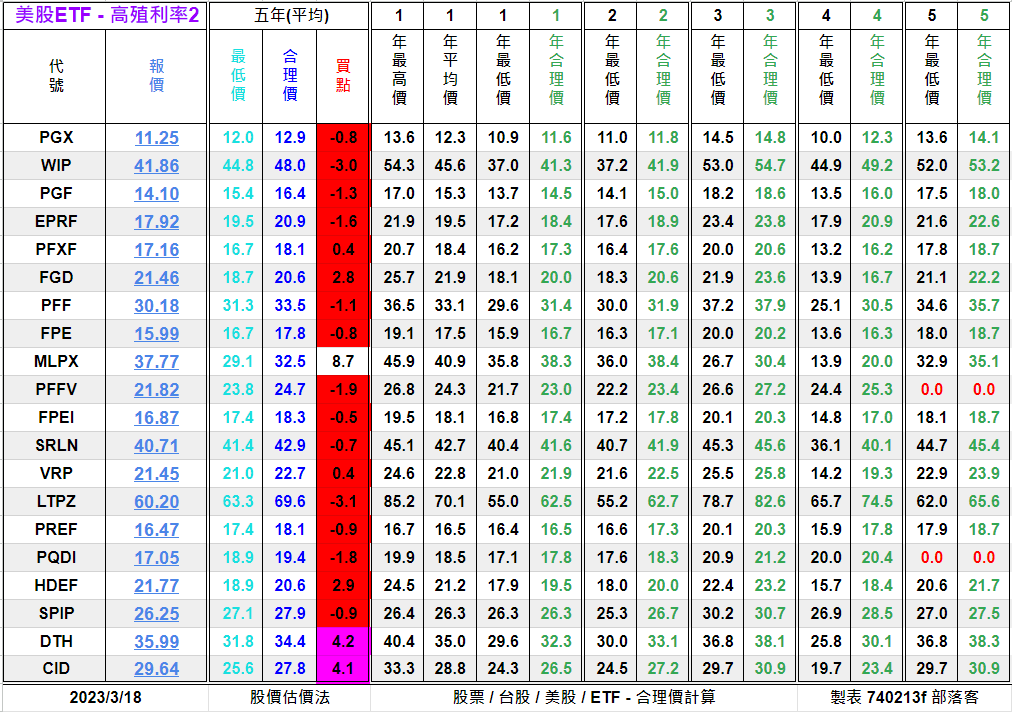Select LTPZ three-year fair price 82.6
The height and width of the screenshot is (712, 1012).
(x=770, y=502)
